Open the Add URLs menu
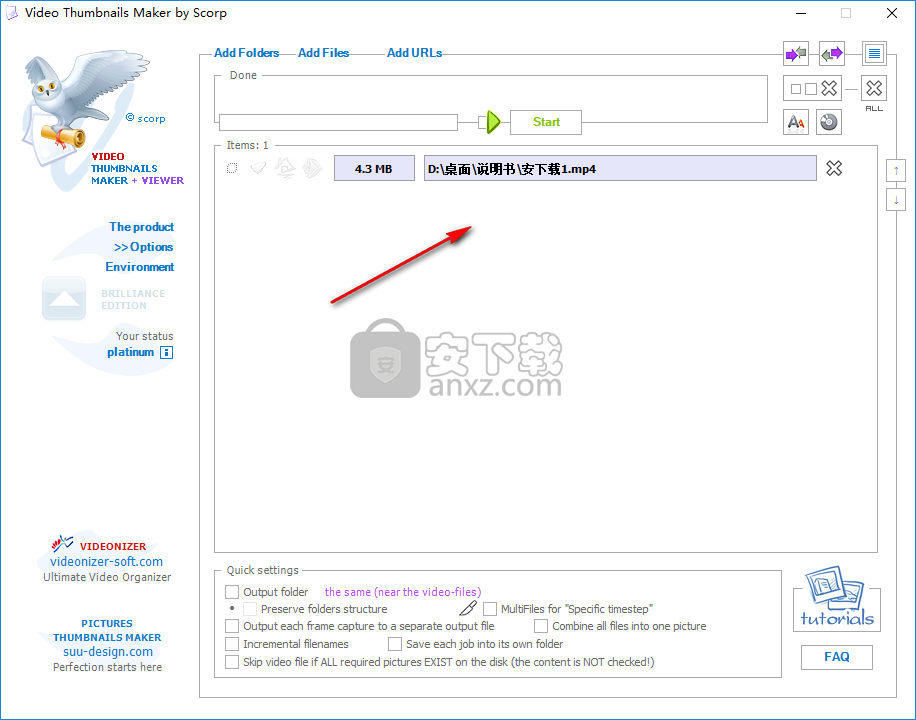This screenshot has width=916, height=720. (x=414, y=53)
